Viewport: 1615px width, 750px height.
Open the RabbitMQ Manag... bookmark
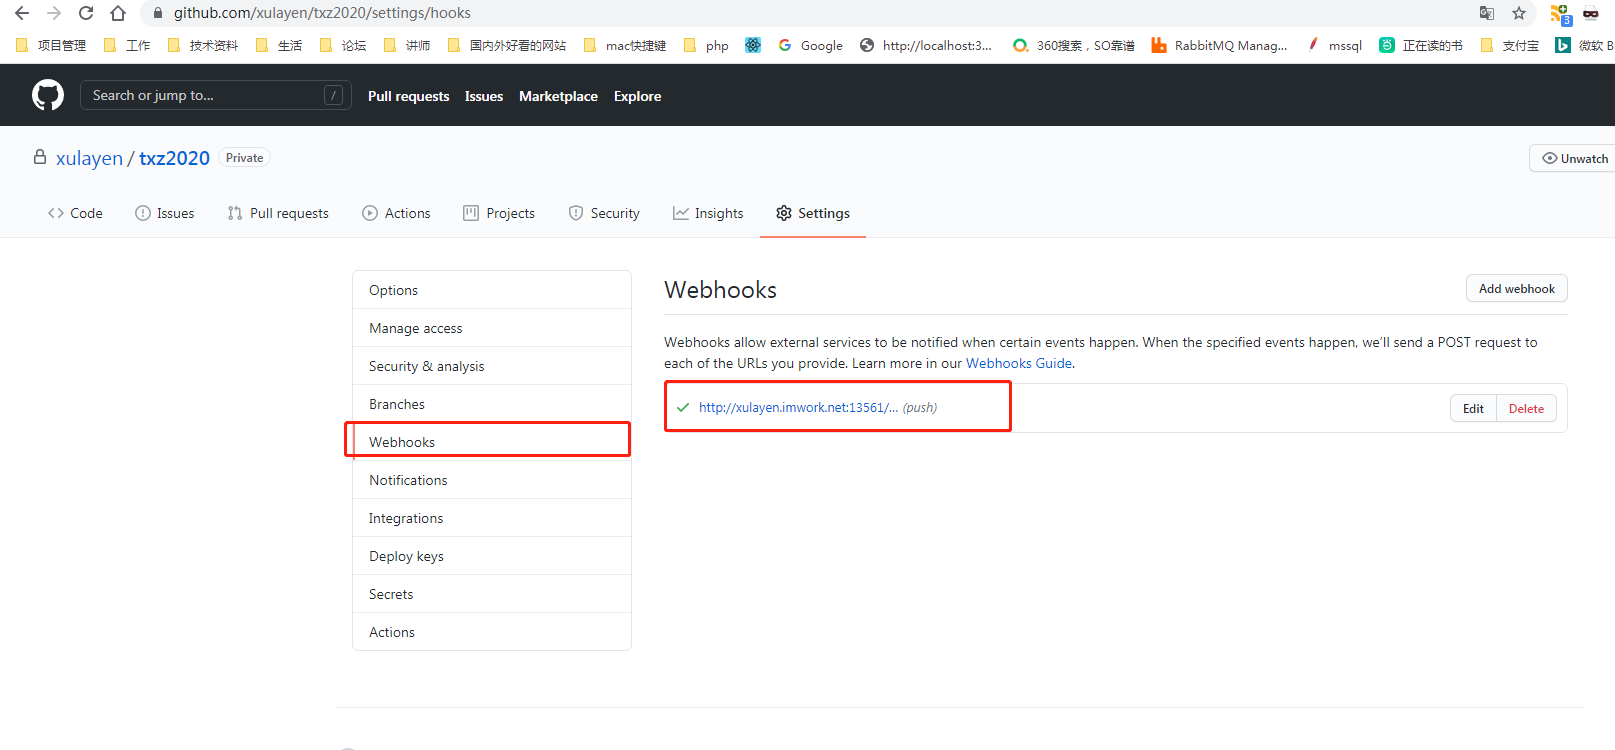pos(1220,45)
